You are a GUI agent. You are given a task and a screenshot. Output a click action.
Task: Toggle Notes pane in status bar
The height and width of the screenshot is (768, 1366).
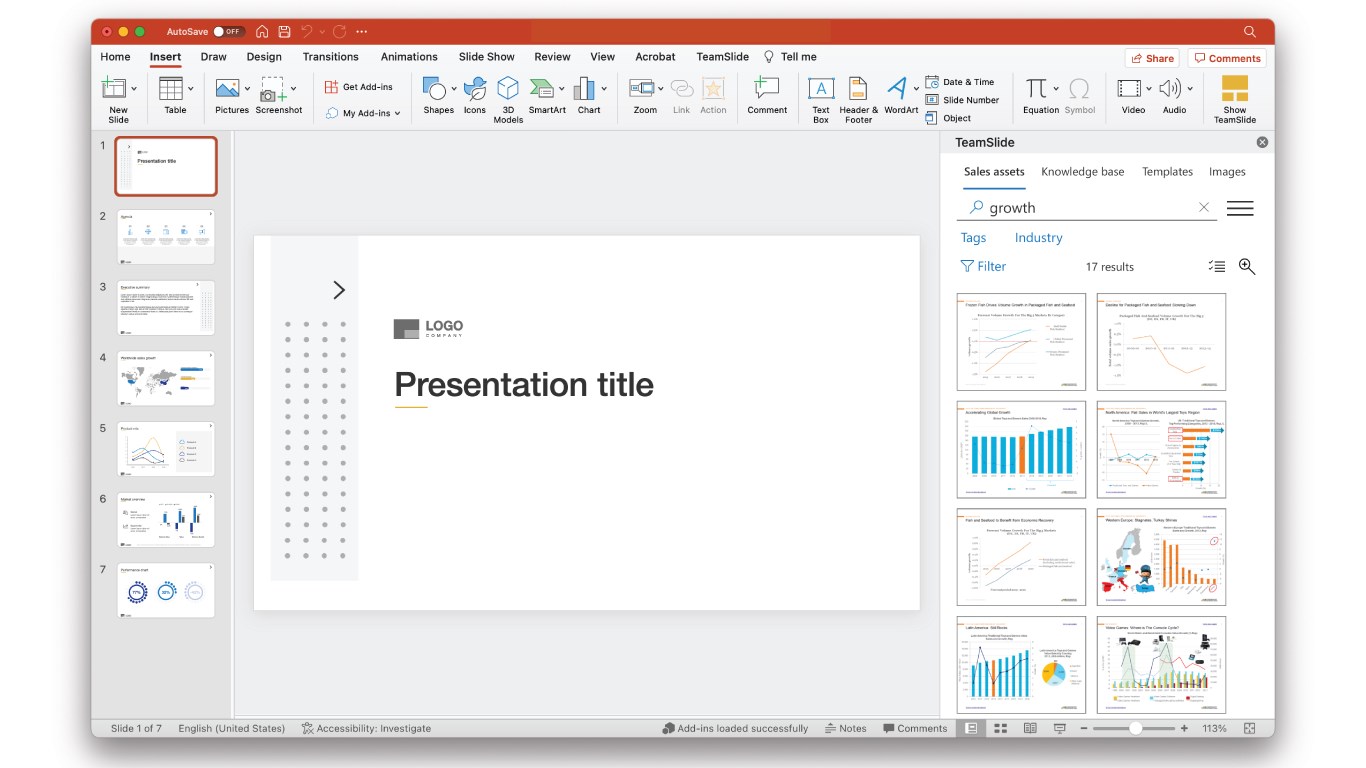click(845, 728)
